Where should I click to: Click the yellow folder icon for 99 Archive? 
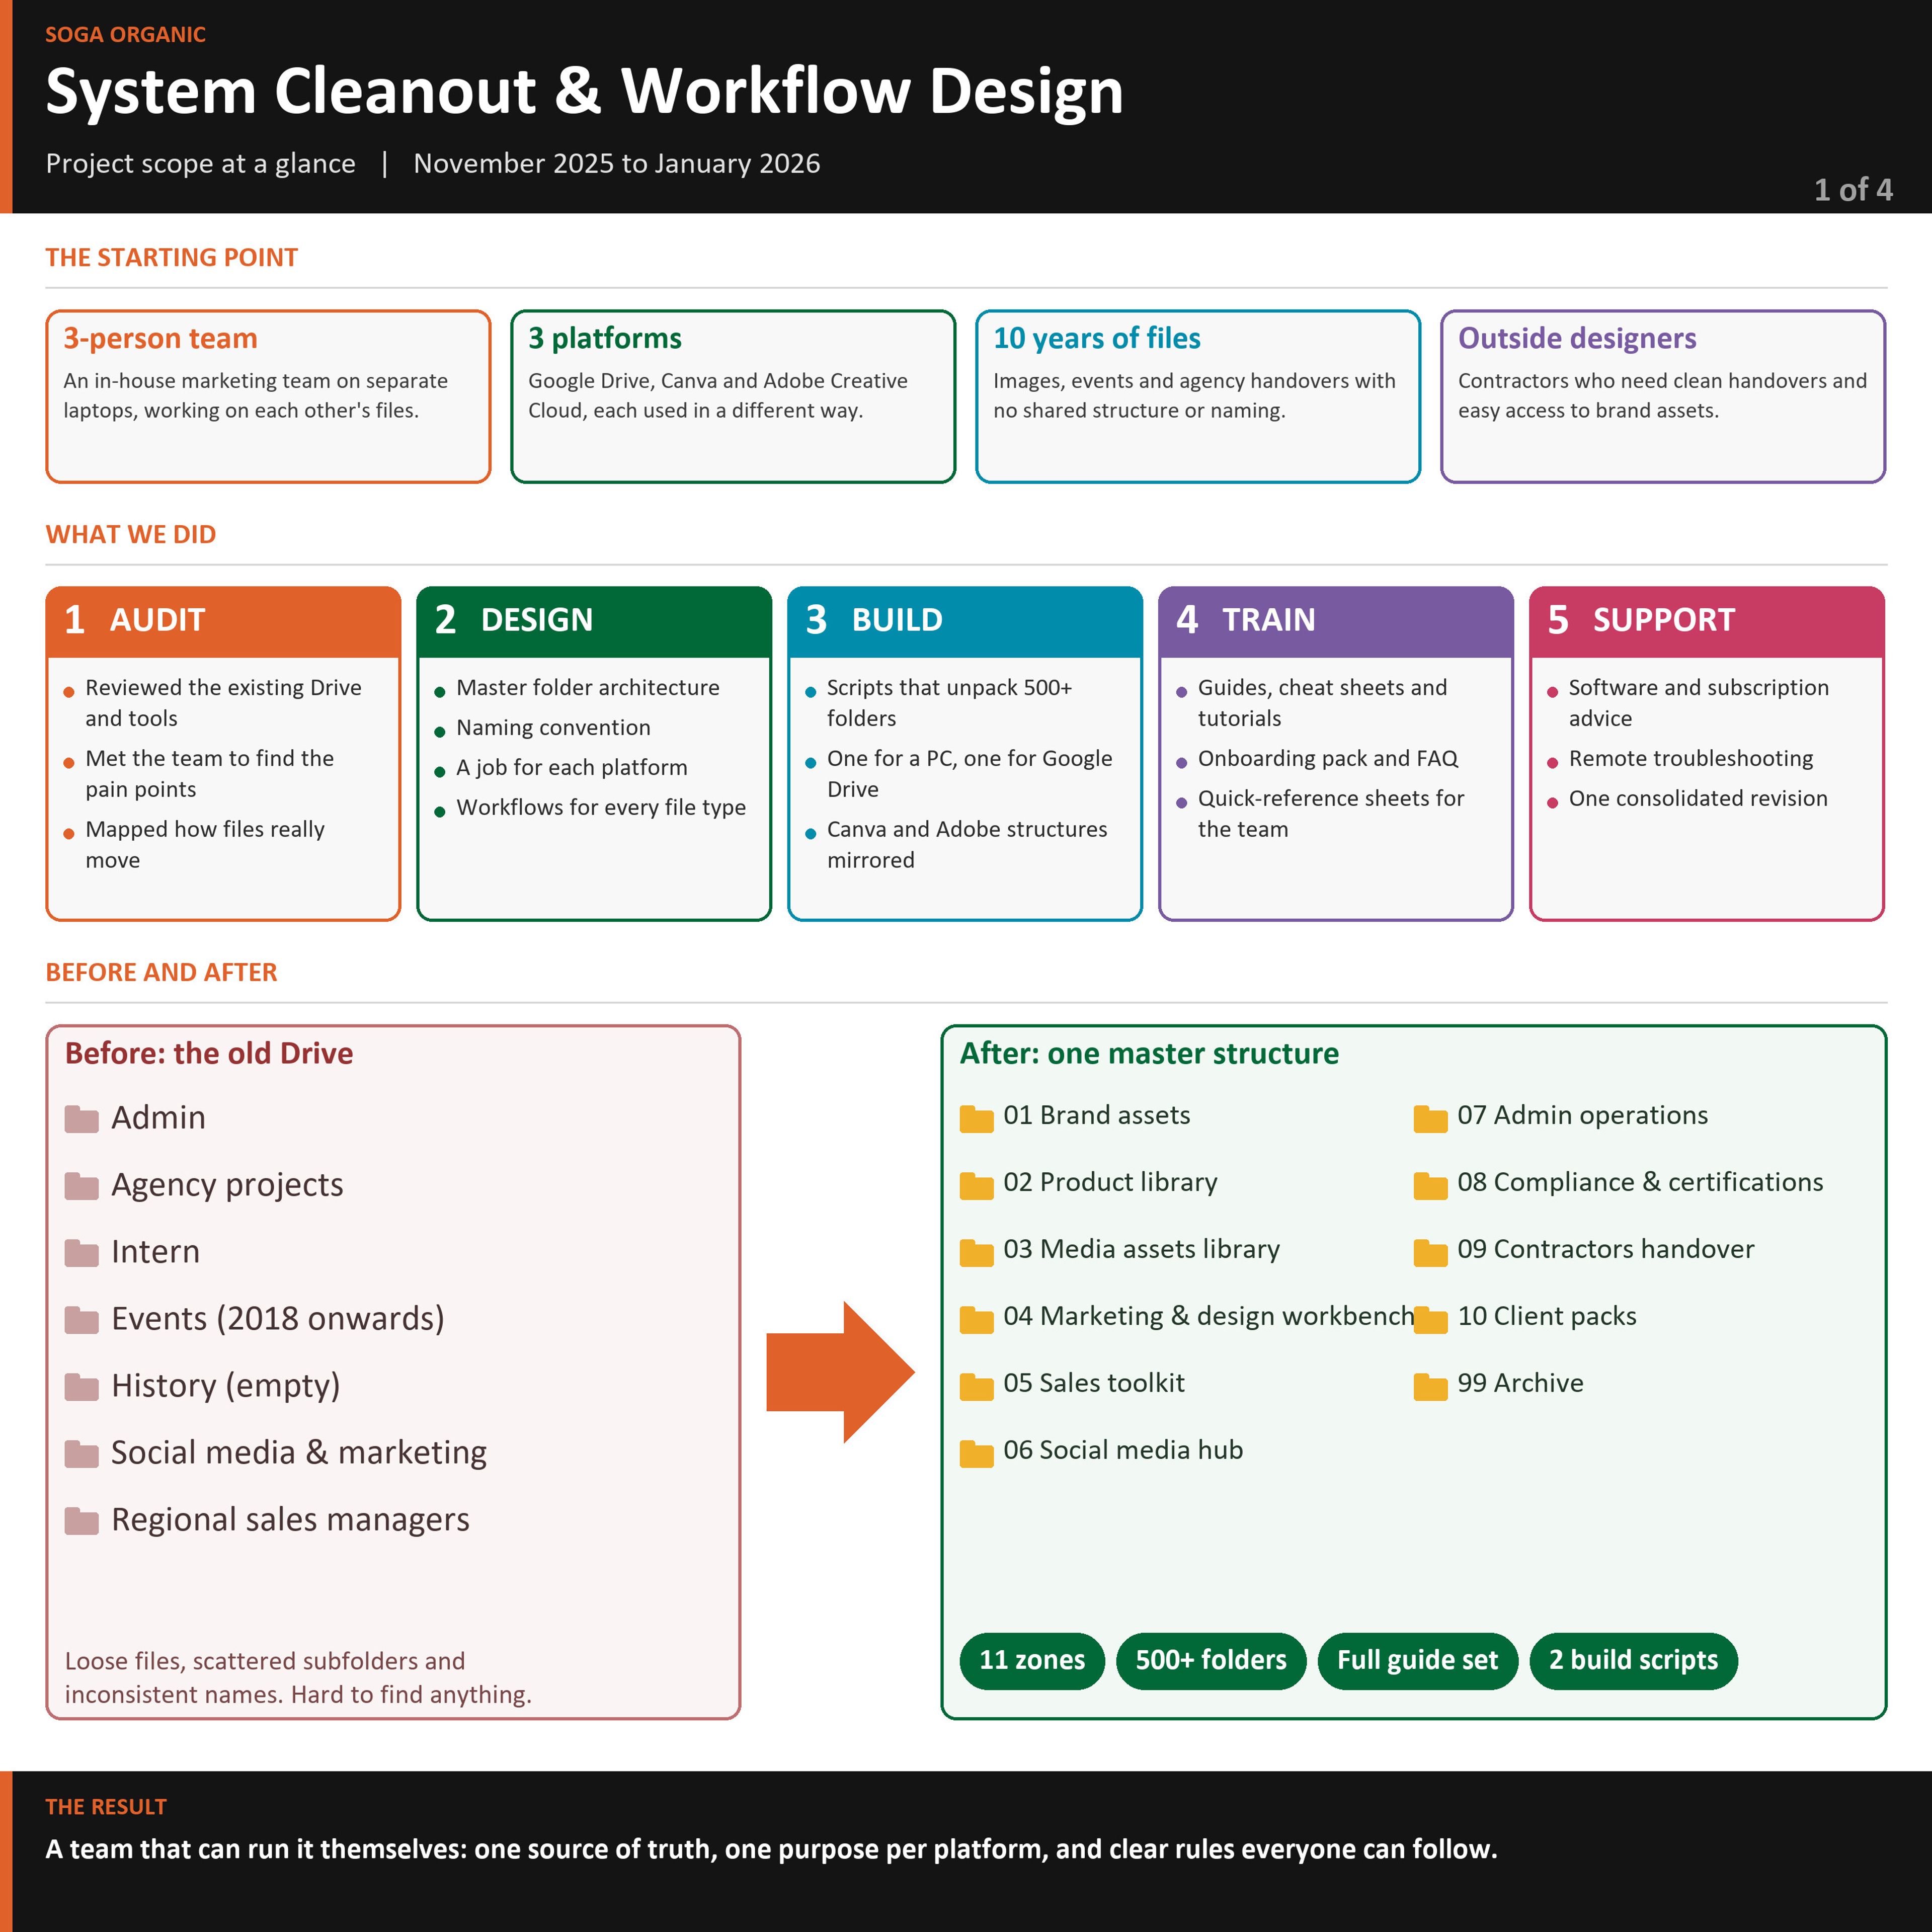[x=1430, y=1386]
